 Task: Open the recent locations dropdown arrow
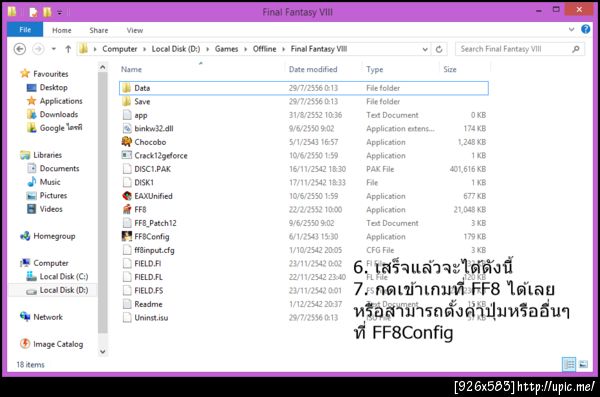point(54,49)
